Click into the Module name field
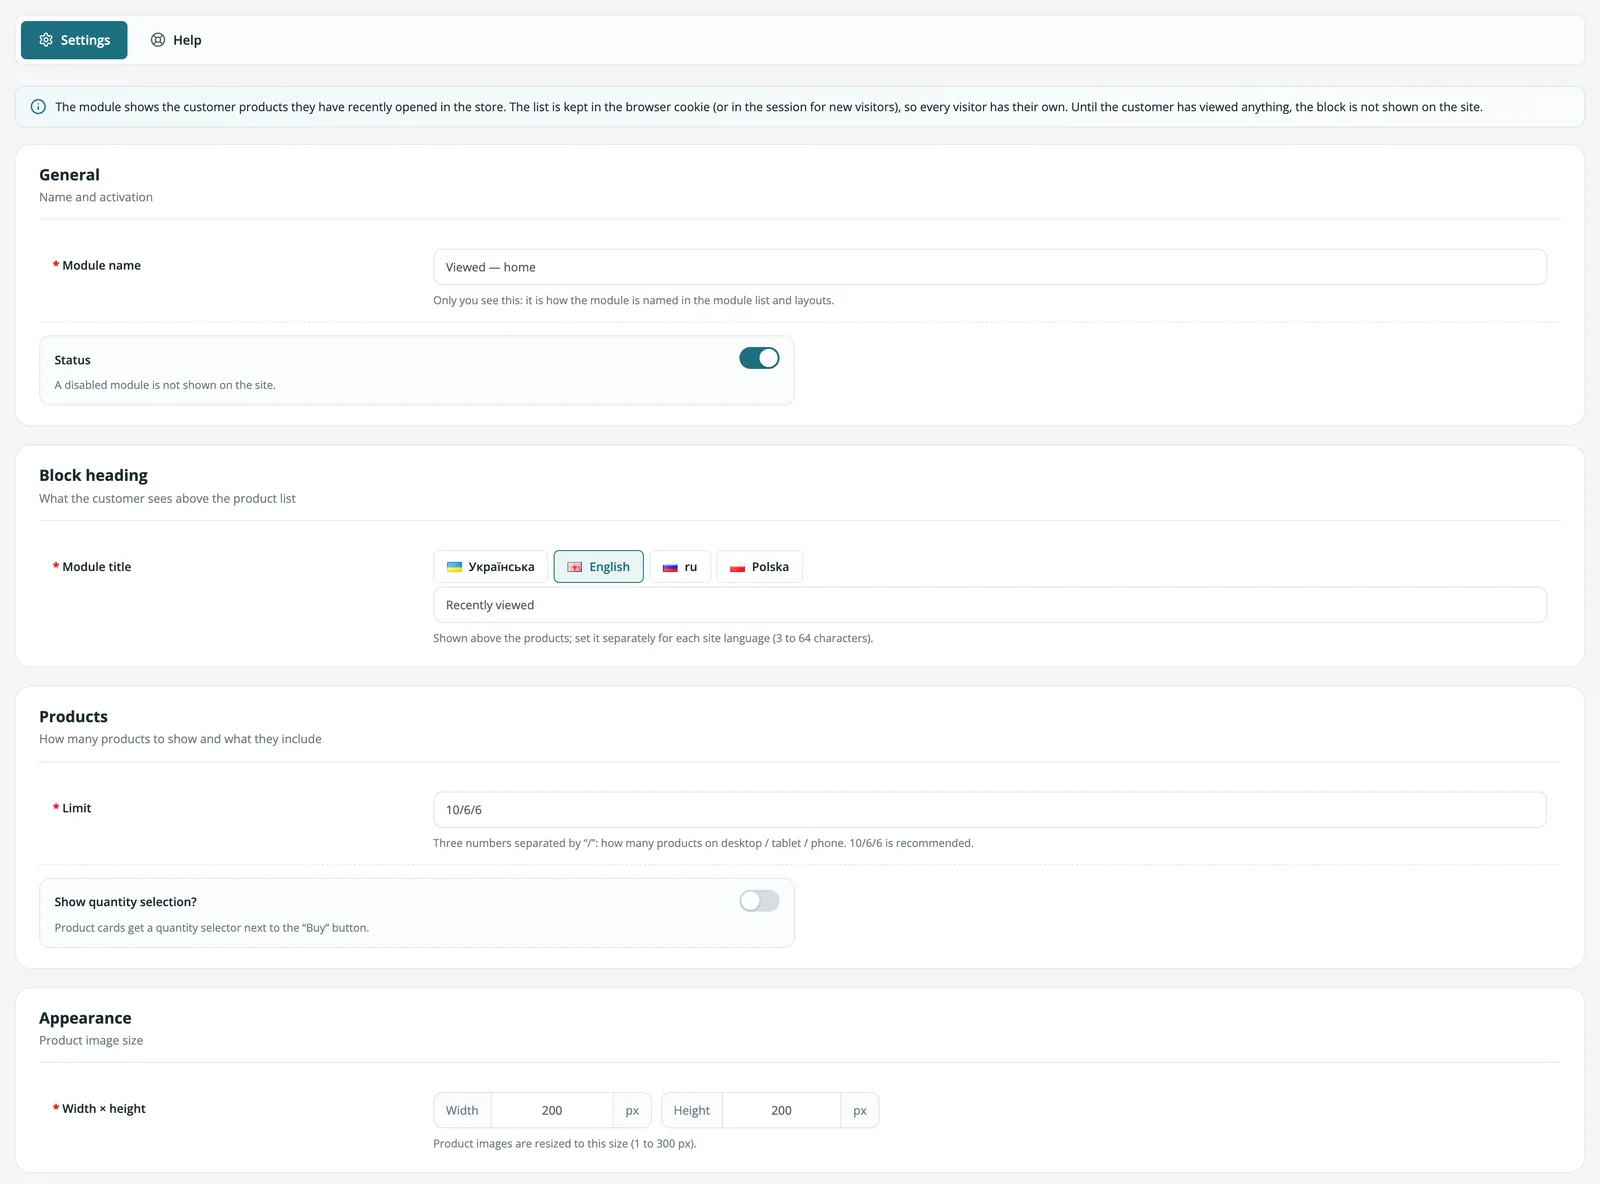 [990, 267]
